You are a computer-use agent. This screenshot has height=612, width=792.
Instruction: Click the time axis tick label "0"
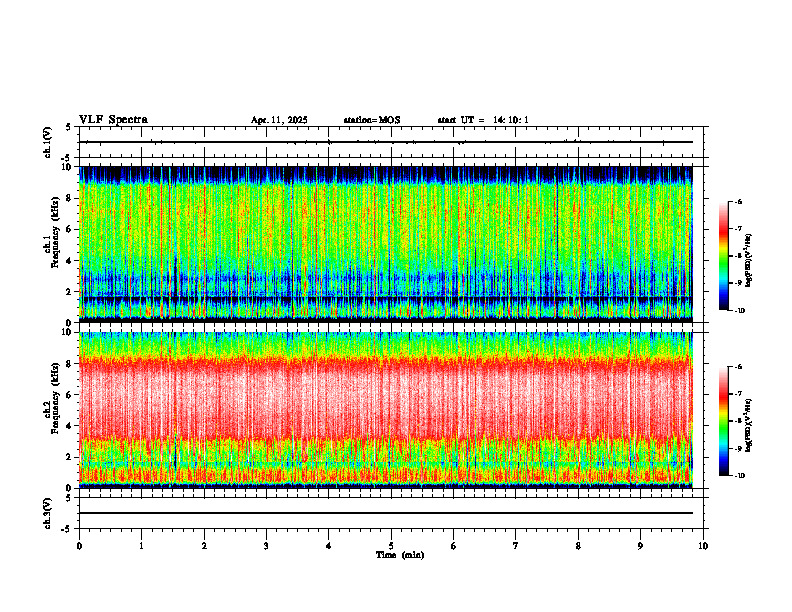pyautogui.click(x=79, y=546)
